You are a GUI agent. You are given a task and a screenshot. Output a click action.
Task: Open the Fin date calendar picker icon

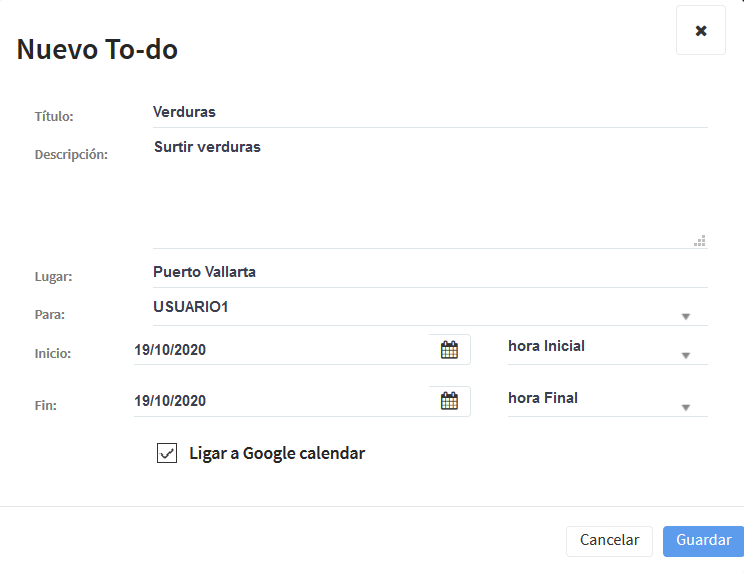(449, 401)
